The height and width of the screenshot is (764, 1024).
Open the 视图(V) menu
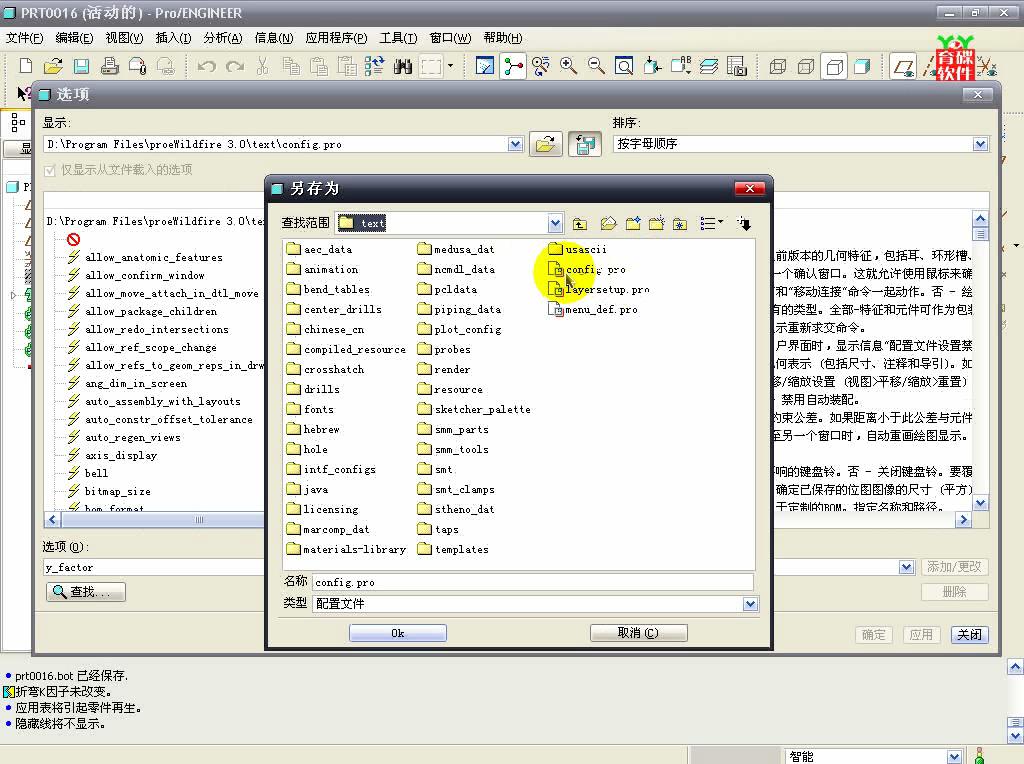[124, 38]
